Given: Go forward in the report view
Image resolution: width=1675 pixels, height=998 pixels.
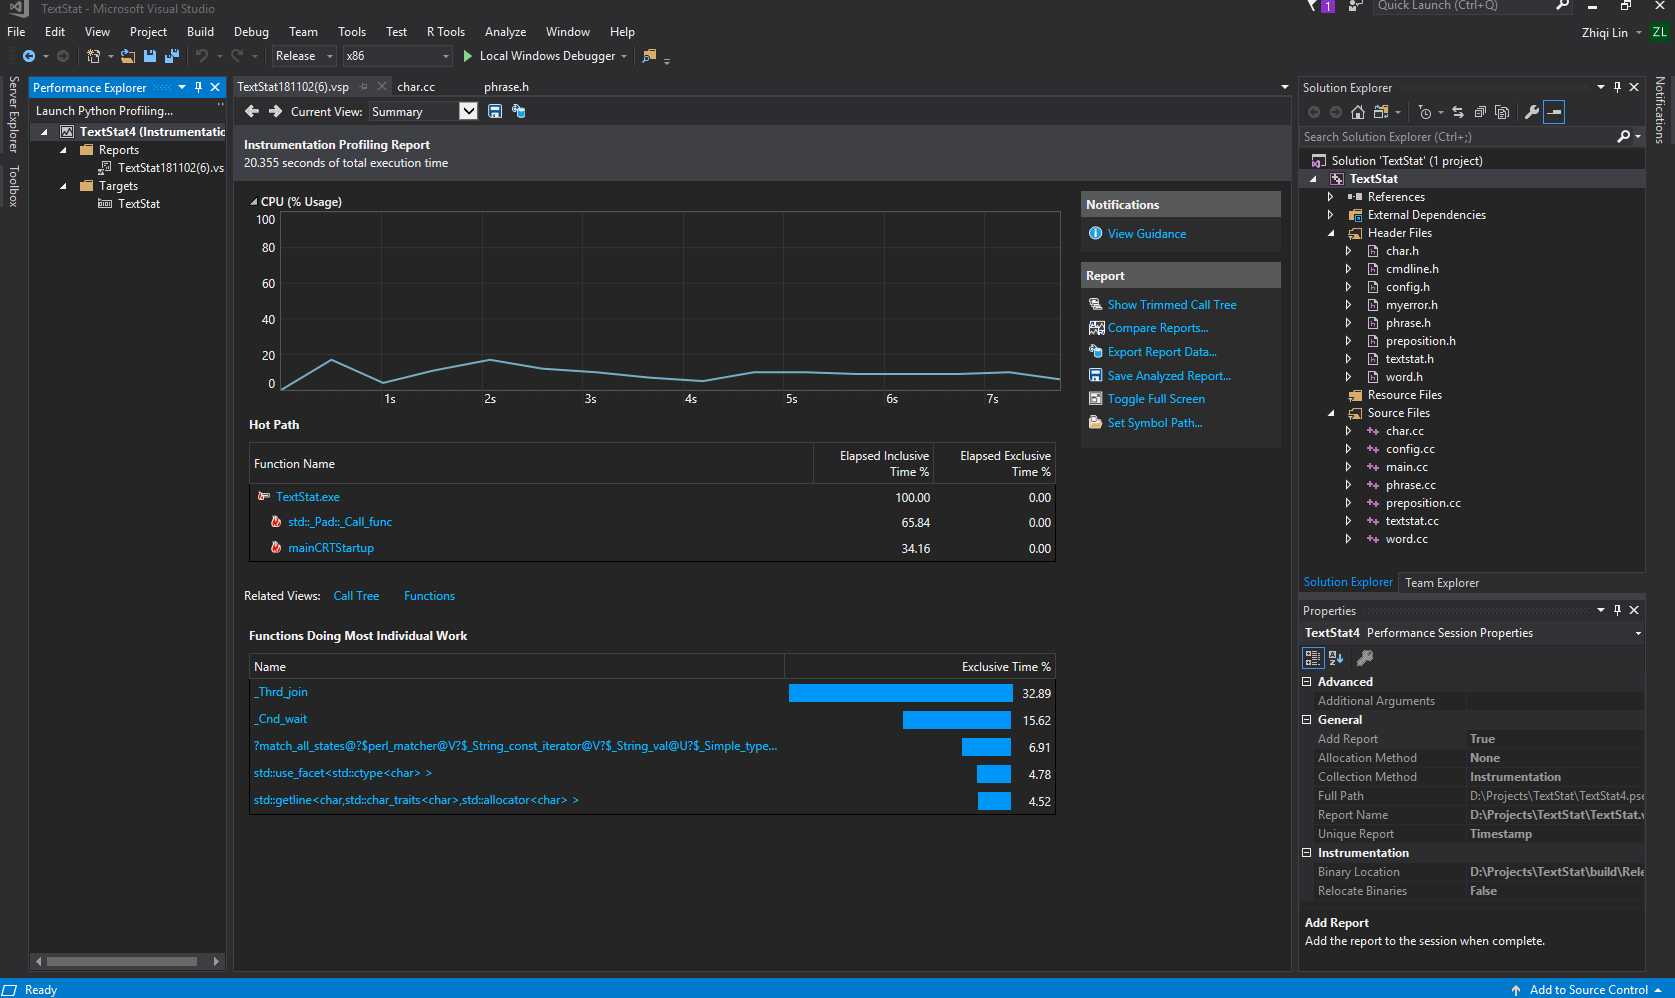Looking at the screenshot, I should (275, 111).
